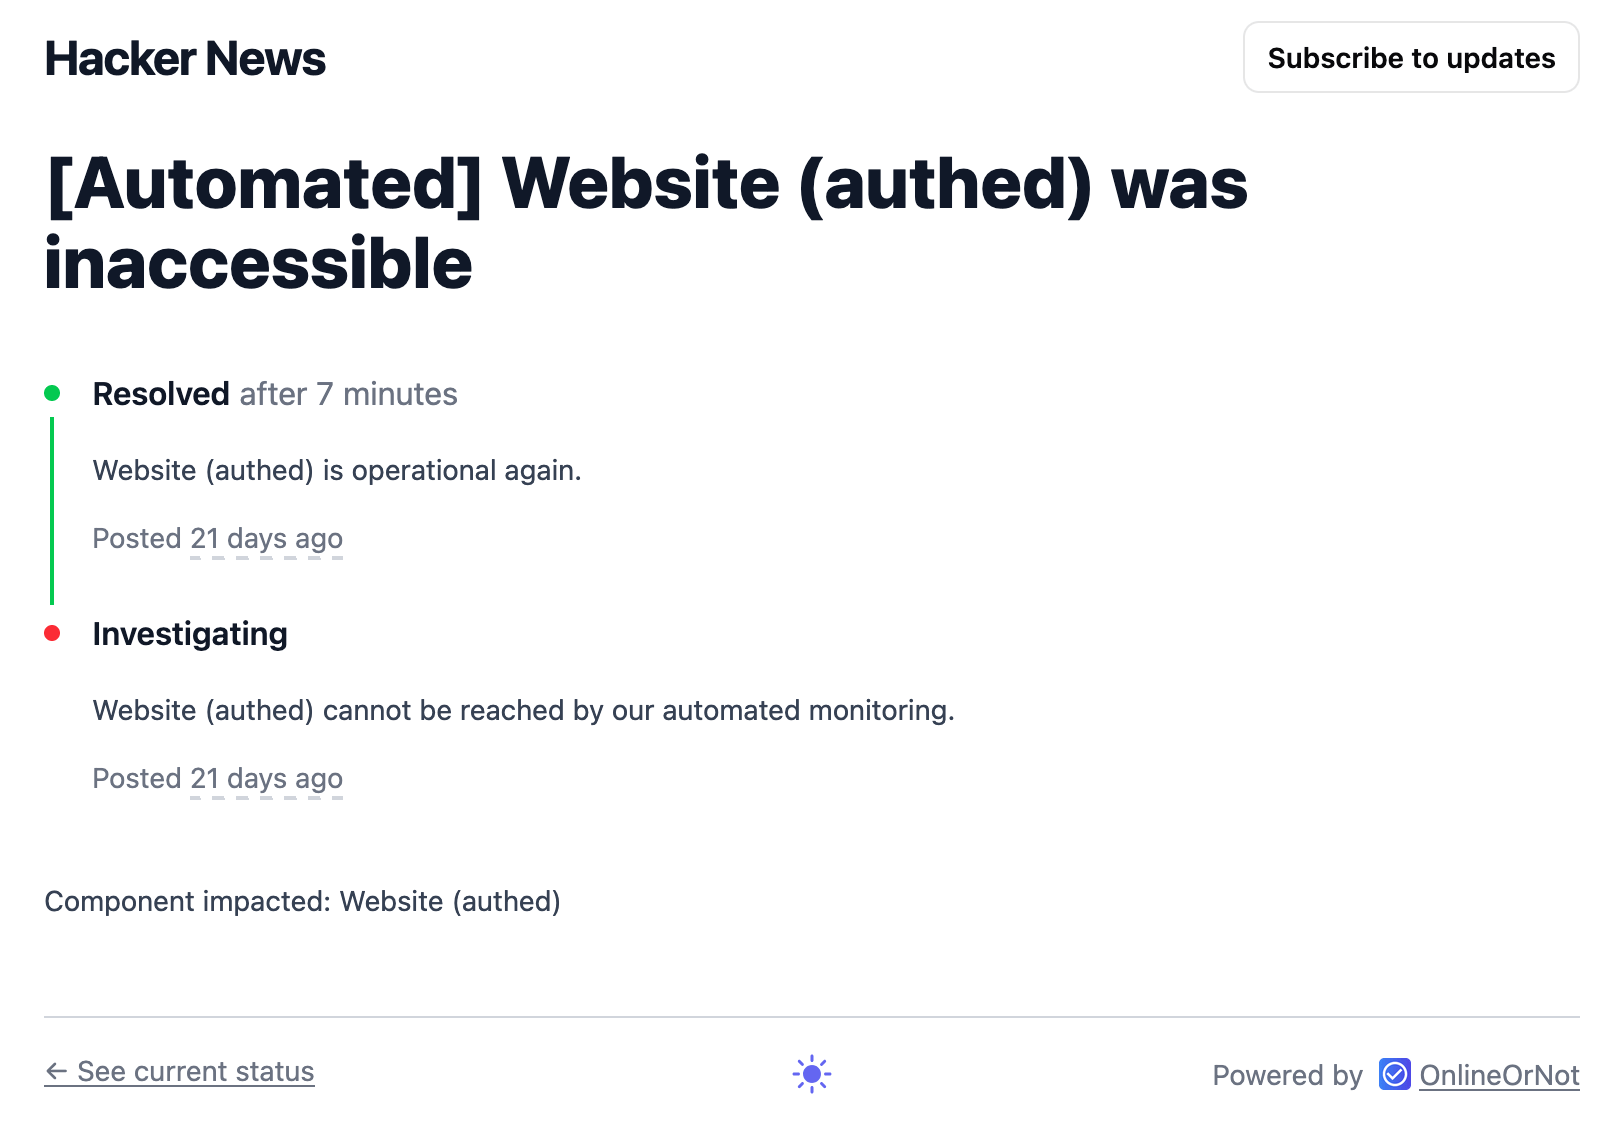Select the Investigating status label
Image resolution: width=1608 pixels, height=1130 pixels.
pos(190,634)
